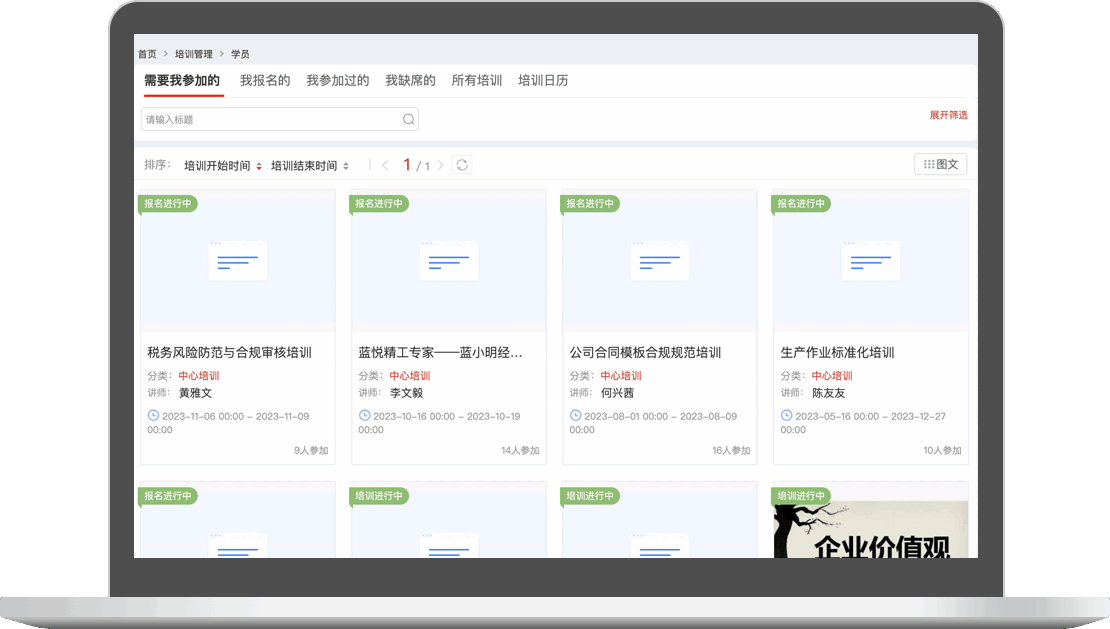Sort by 培训结束时间
The image size is (1110, 629).
[x=309, y=166]
